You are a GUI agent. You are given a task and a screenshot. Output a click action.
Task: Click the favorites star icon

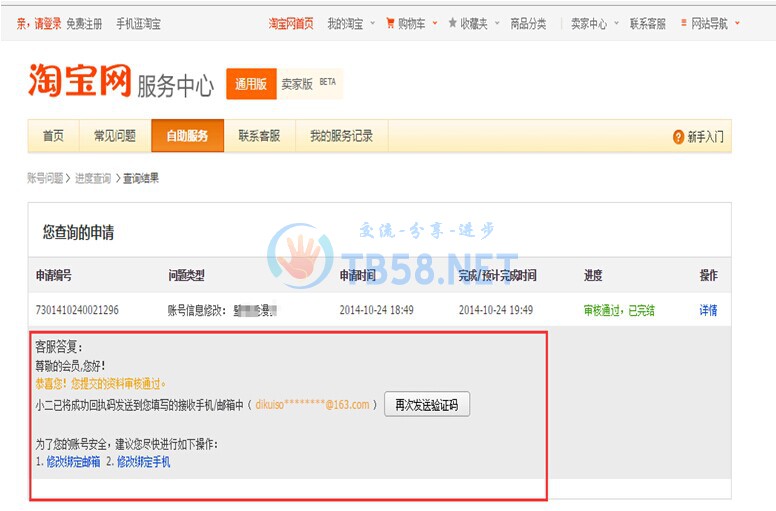(452, 23)
